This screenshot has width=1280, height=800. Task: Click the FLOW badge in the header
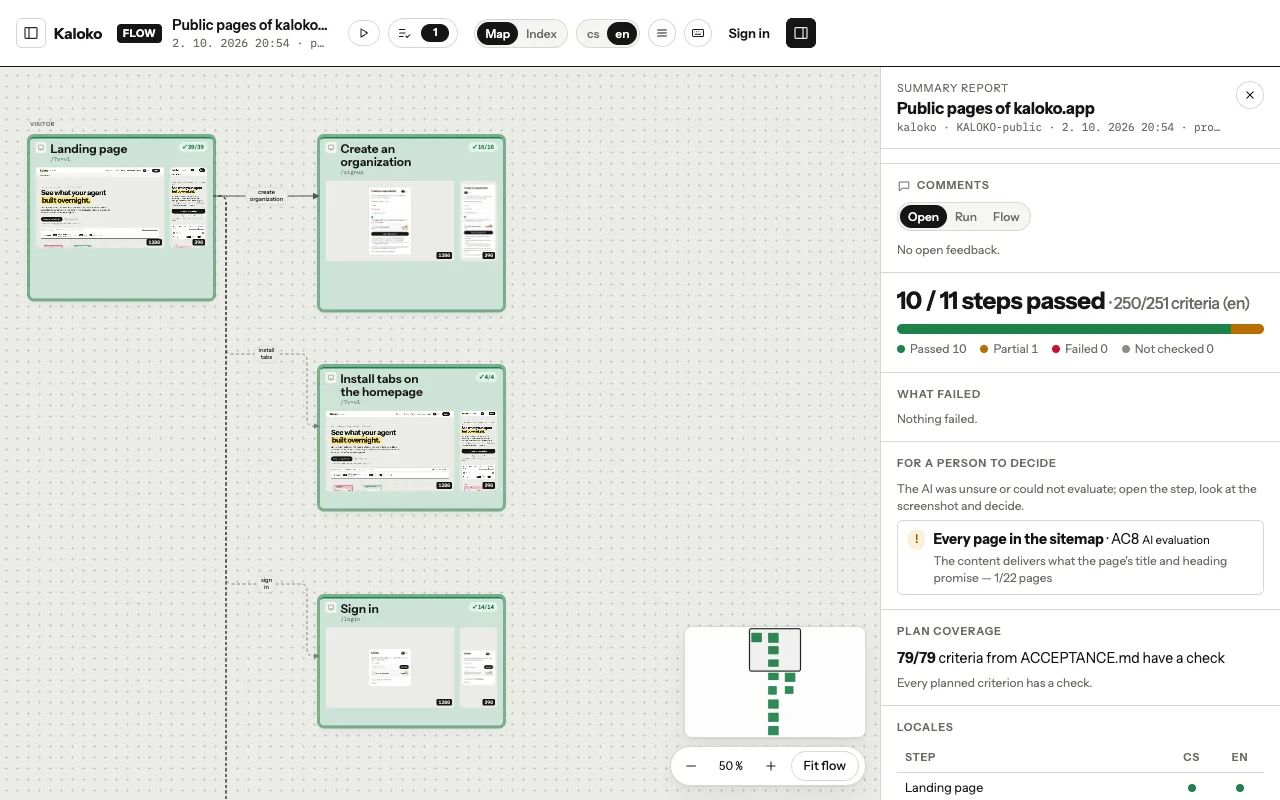tap(139, 33)
